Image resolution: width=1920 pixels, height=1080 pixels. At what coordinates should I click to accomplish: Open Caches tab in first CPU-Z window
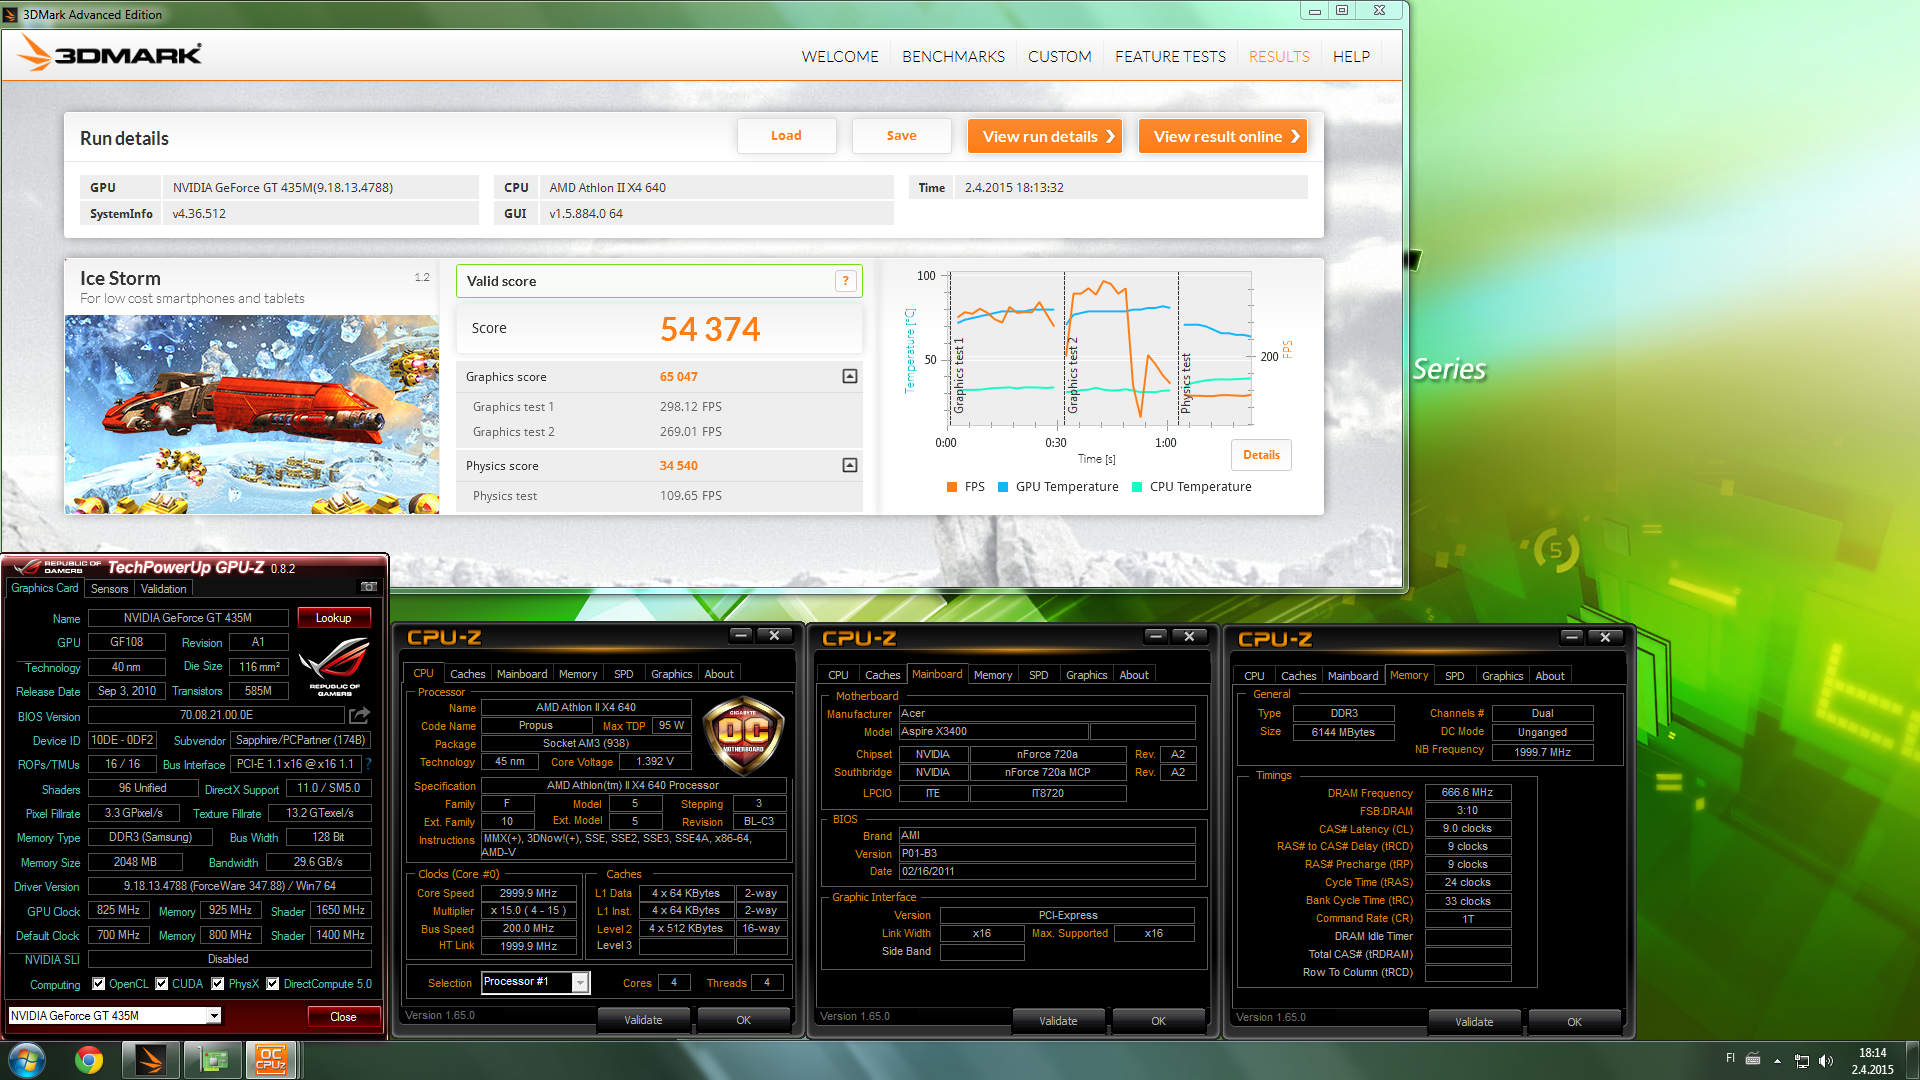click(467, 674)
